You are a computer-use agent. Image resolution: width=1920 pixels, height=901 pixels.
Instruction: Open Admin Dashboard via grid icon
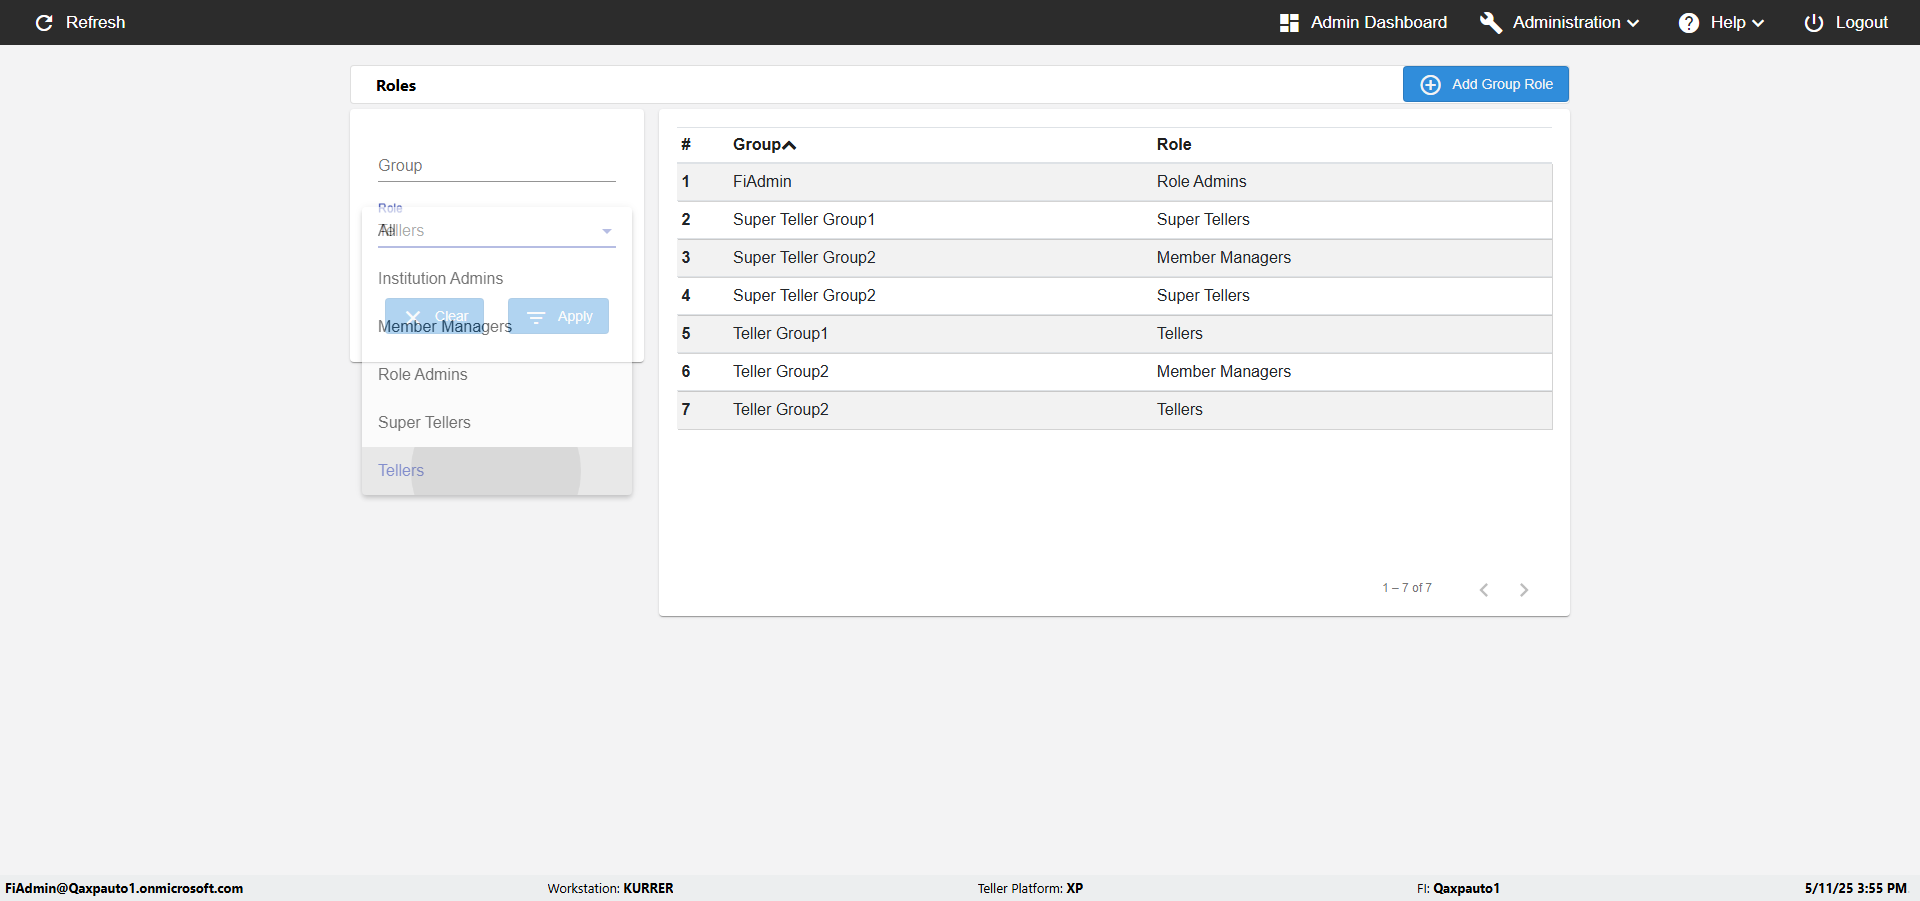tap(1289, 22)
